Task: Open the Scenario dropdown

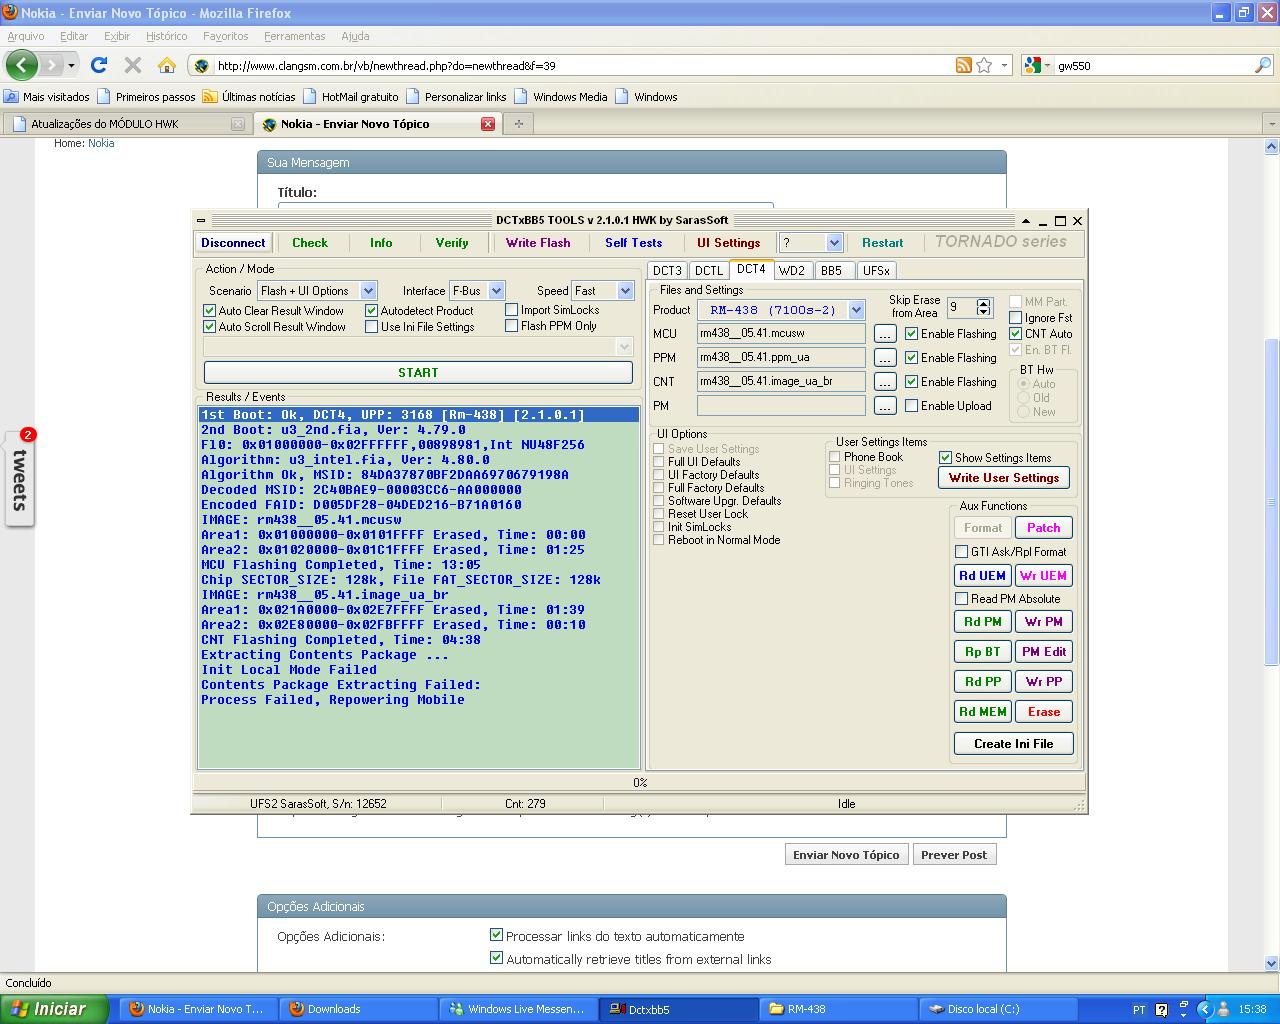Action: coord(368,291)
